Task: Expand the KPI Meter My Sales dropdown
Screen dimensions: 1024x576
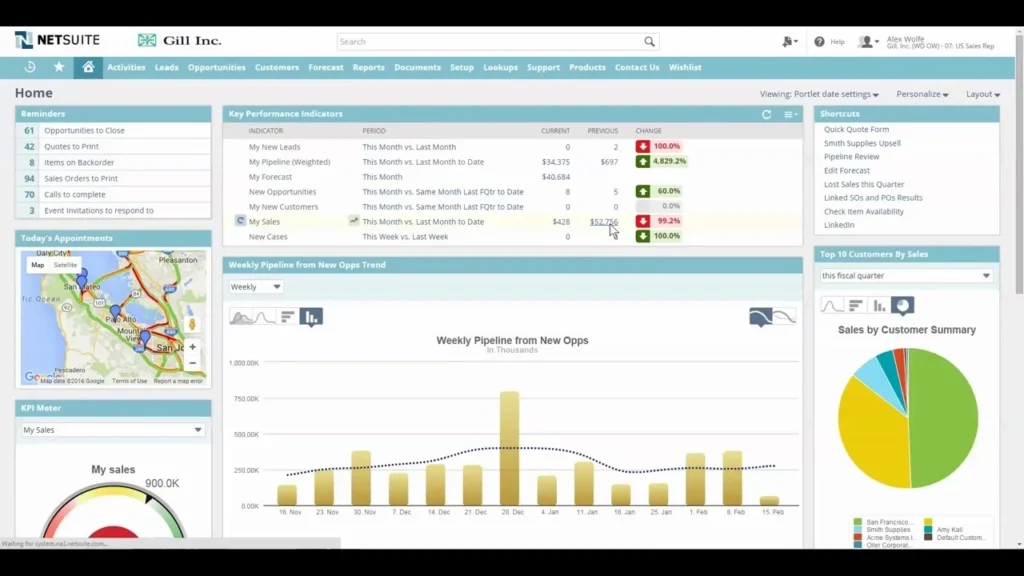Action: pos(113,430)
